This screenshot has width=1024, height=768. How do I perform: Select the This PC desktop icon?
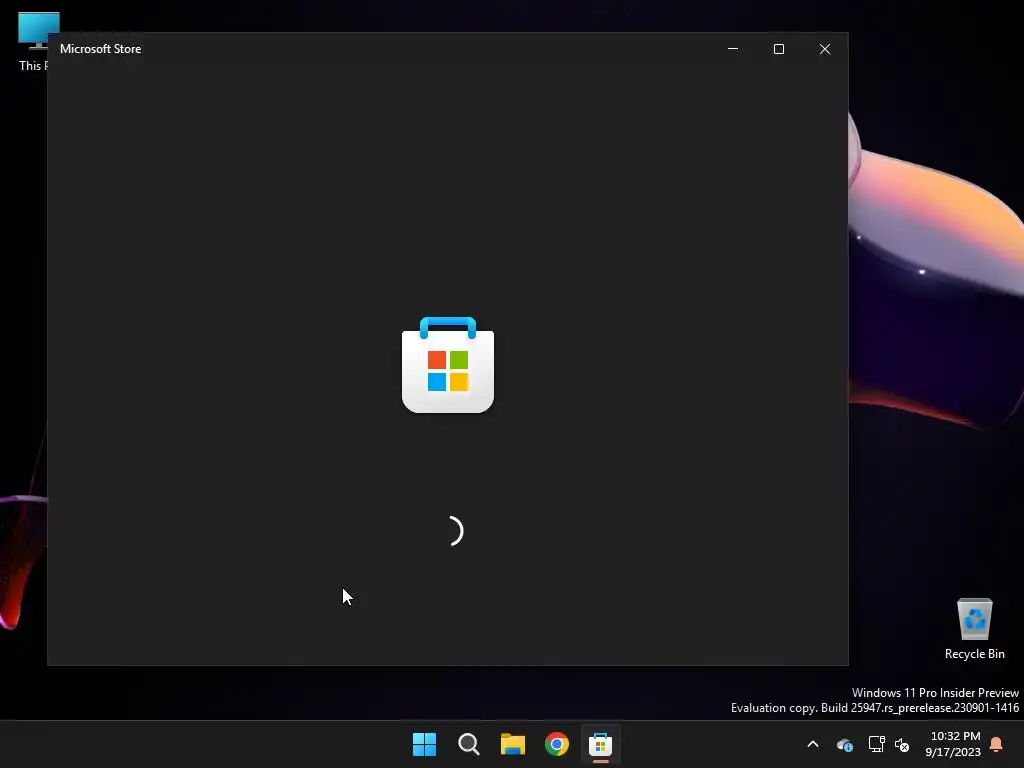click(33, 42)
